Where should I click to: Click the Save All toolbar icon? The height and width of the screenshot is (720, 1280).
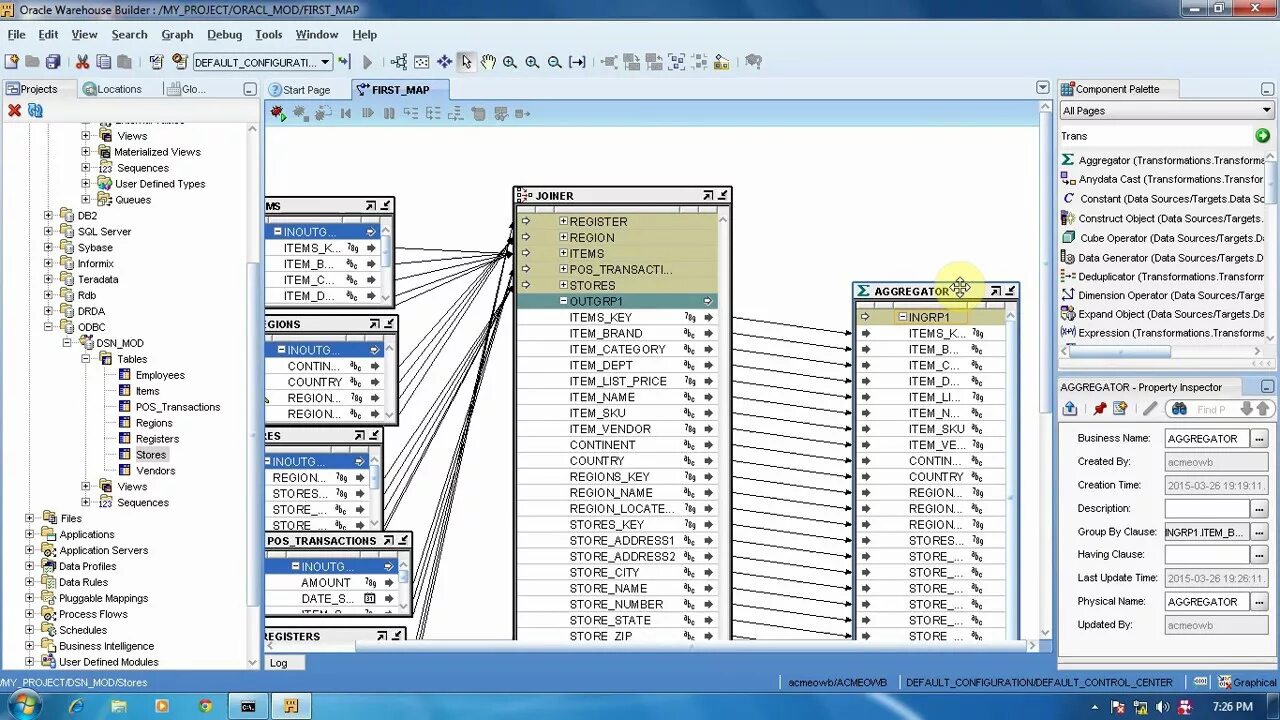[x=53, y=62]
